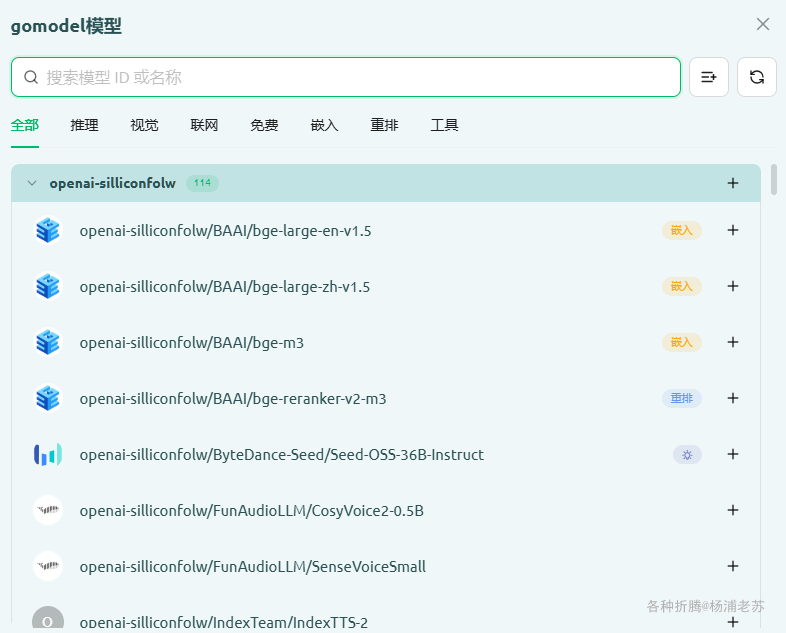Add Seed-OSS-36B-Instruct model with plus

coord(733,454)
